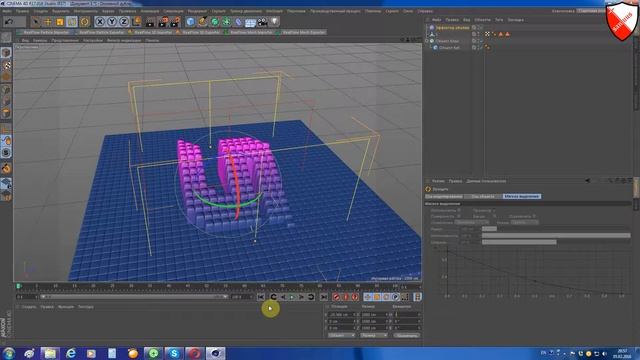Screen dimensions: 640x360
Task: Click the Floor environment icon
Action: 250,21
